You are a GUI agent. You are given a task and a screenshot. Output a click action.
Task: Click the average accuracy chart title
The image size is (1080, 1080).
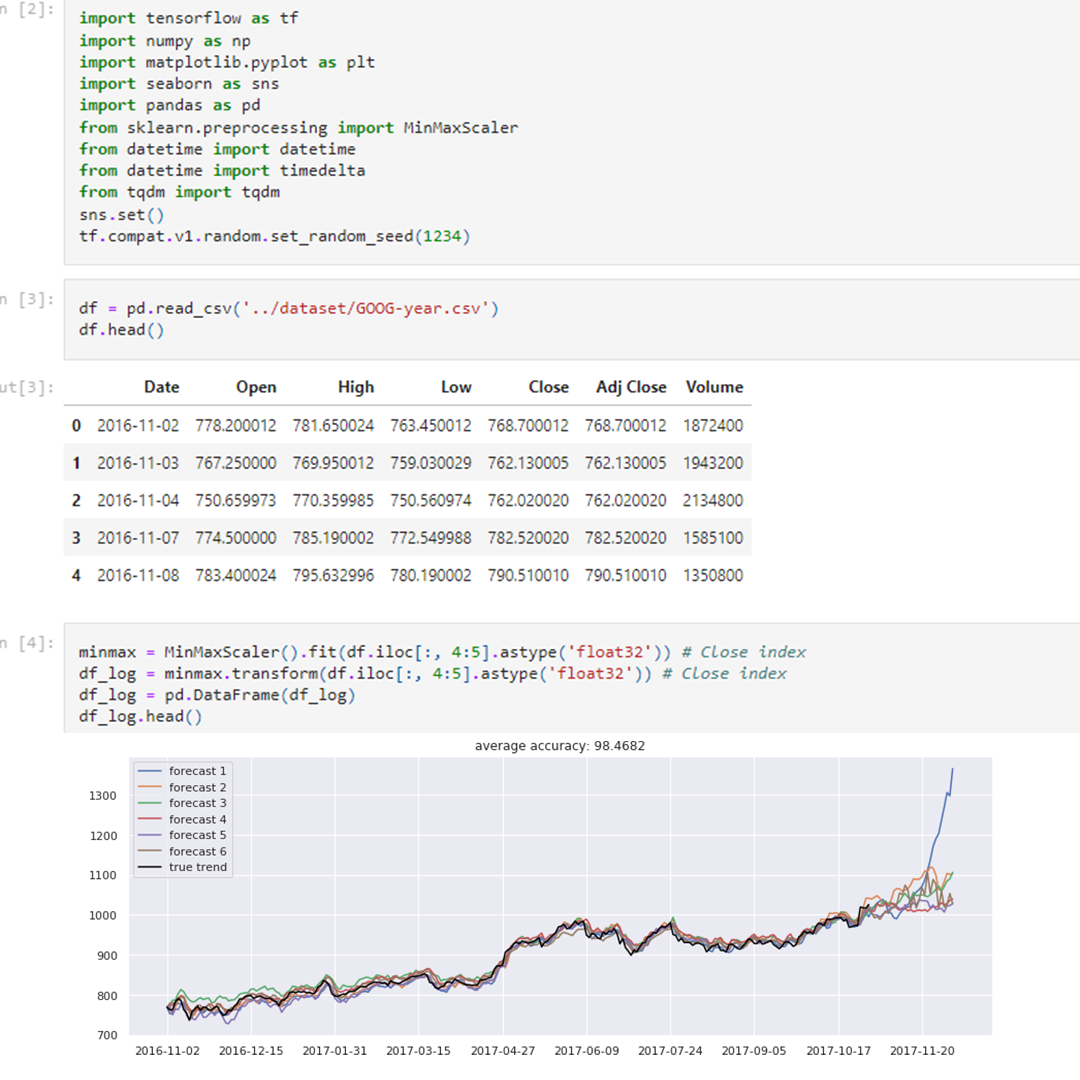pos(560,746)
